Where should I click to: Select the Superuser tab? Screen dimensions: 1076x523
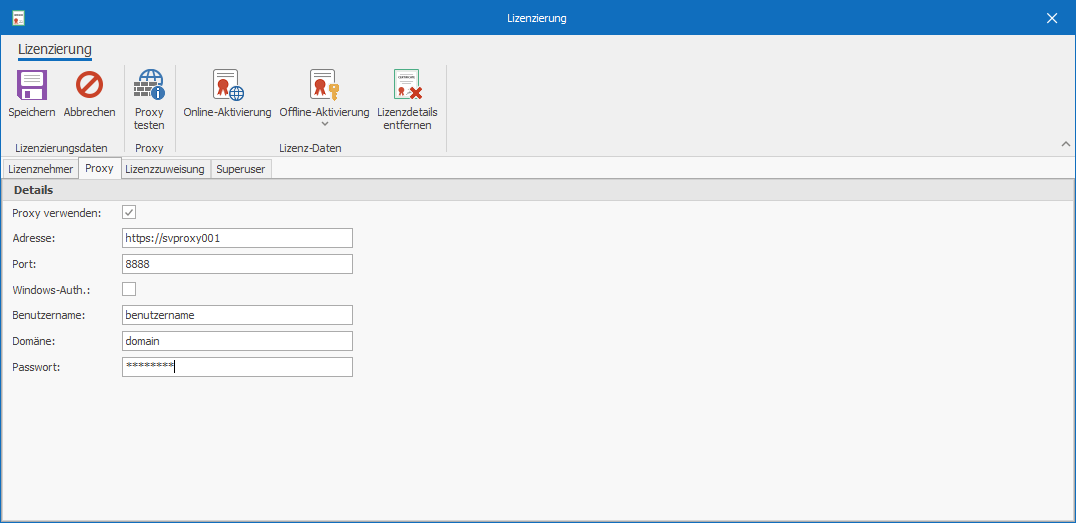[240, 169]
